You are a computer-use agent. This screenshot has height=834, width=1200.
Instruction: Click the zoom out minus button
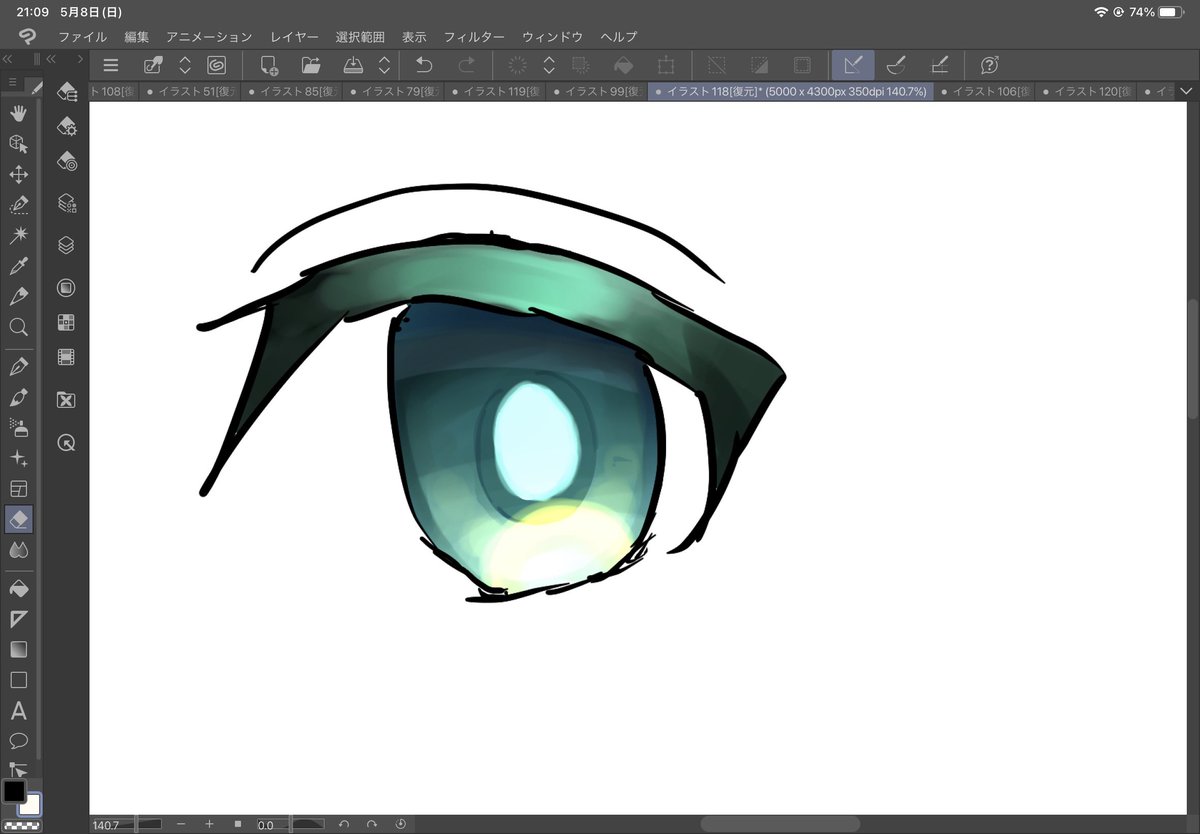pyautogui.click(x=181, y=824)
